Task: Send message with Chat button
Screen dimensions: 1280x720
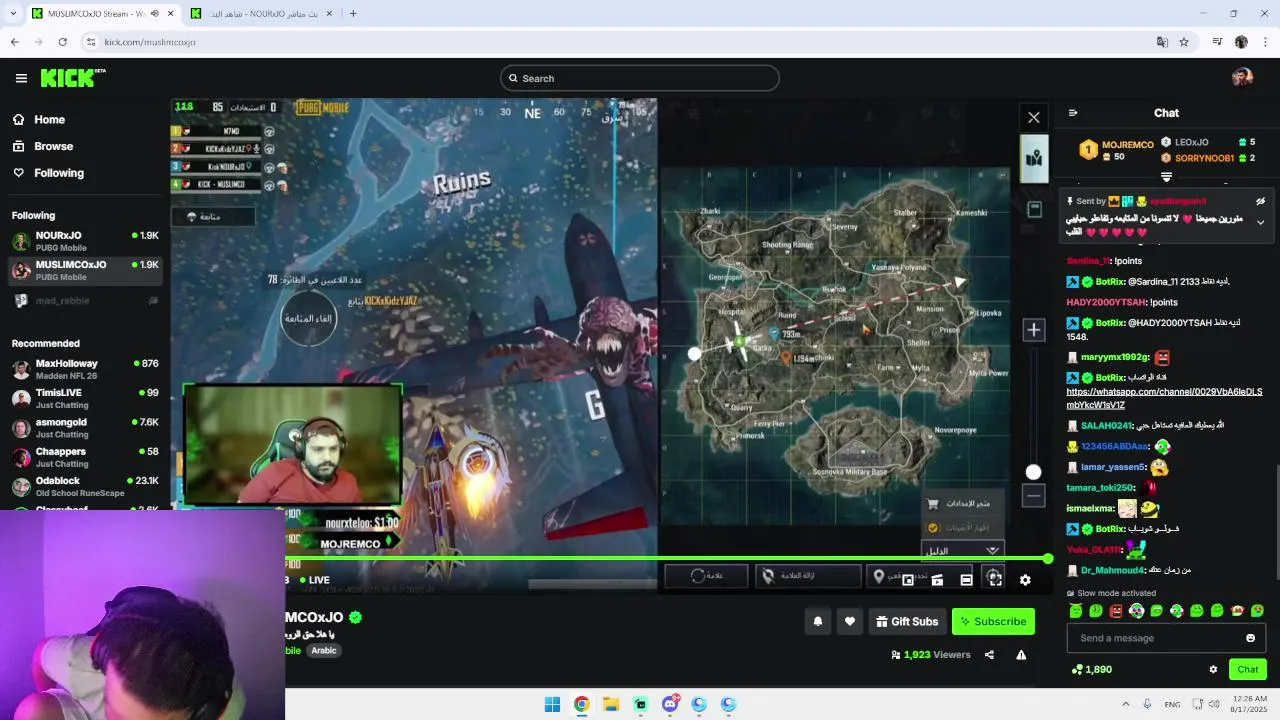Action: [x=1248, y=670]
